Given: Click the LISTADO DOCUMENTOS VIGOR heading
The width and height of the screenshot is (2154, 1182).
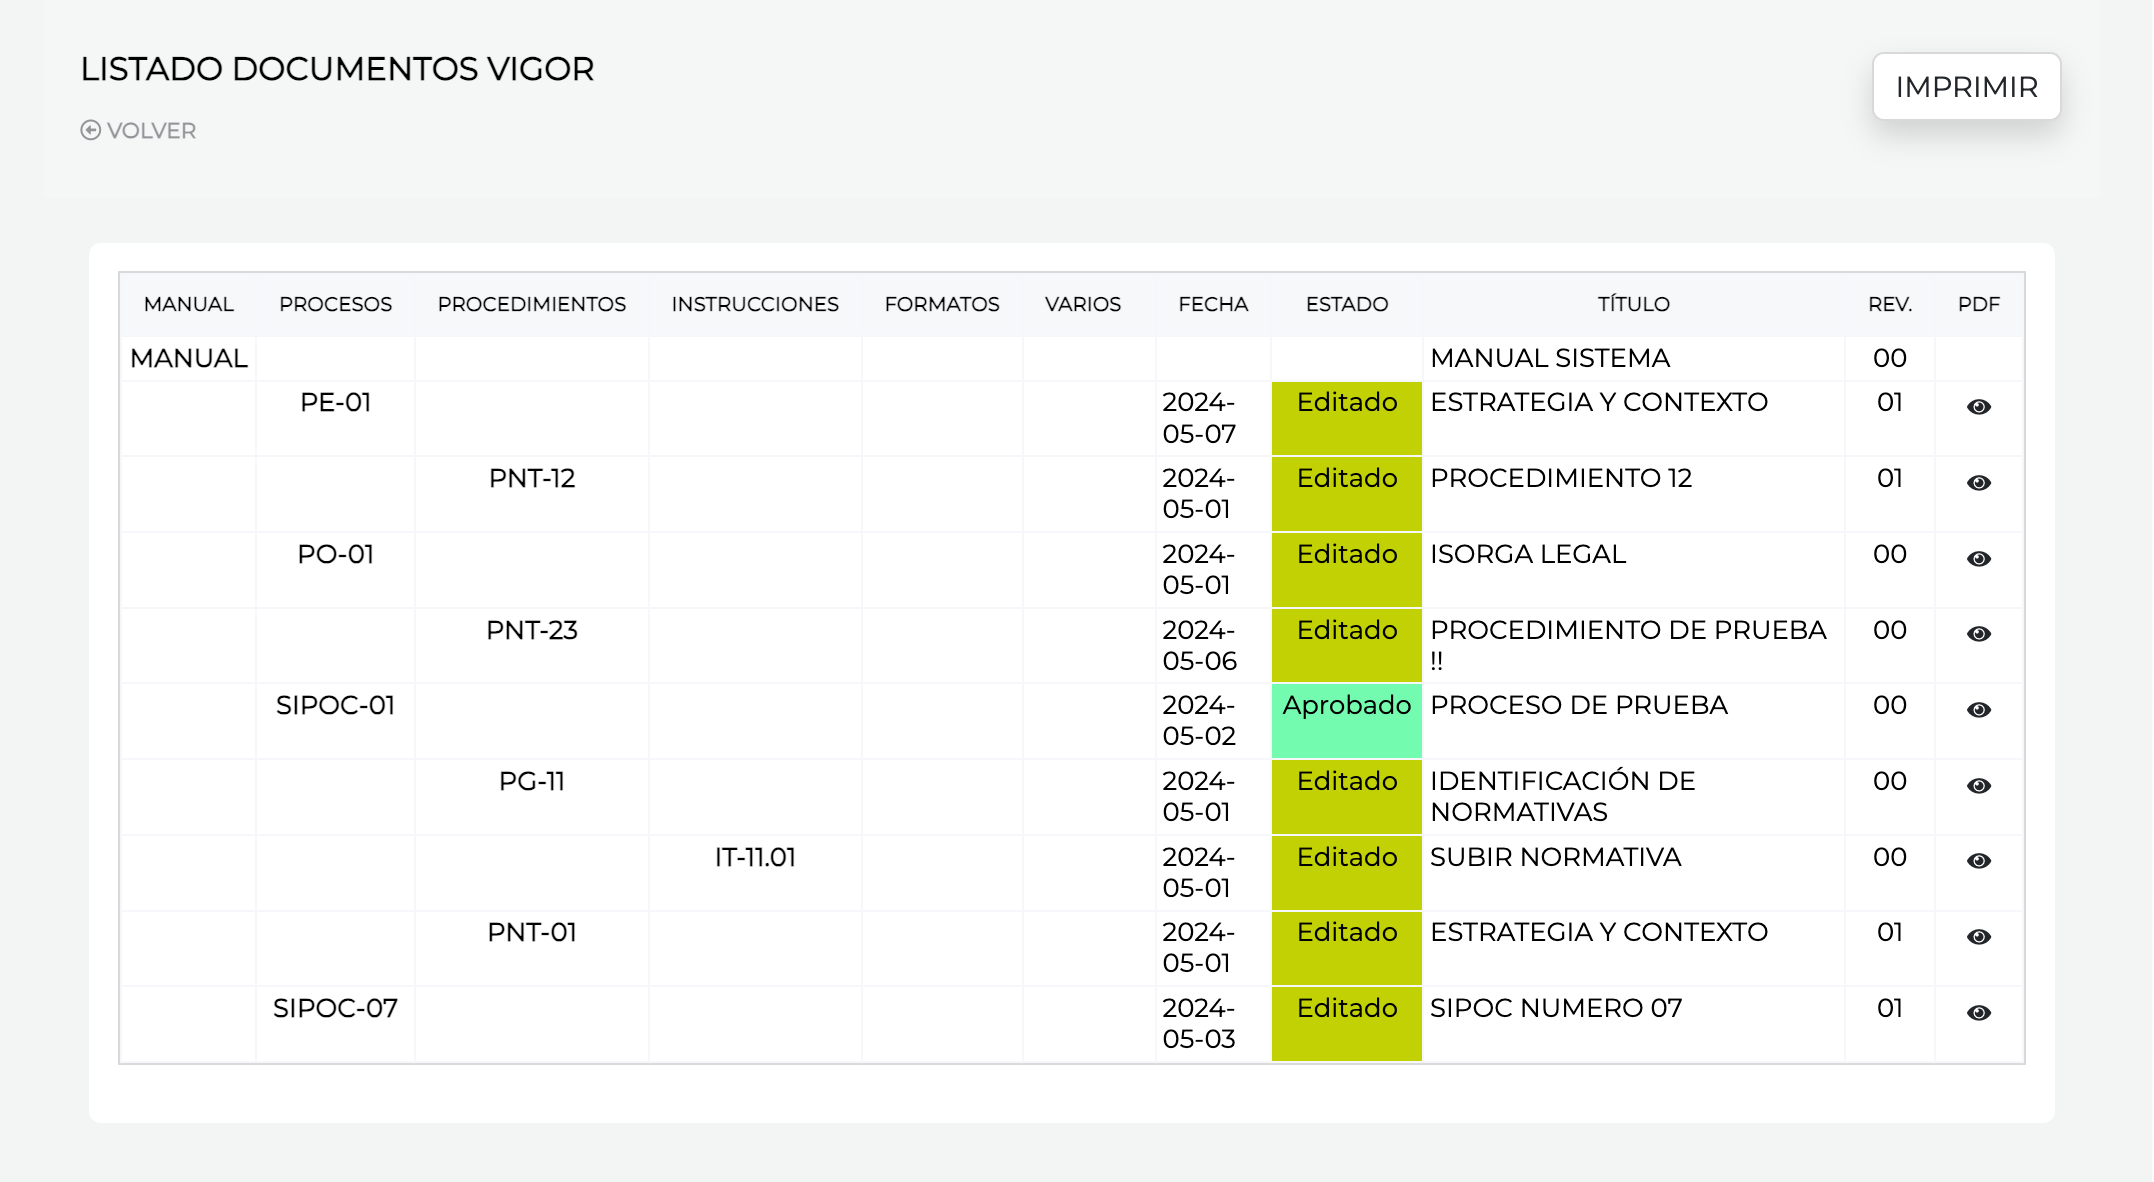Looking at the screenshot, I should pos(337,69).
